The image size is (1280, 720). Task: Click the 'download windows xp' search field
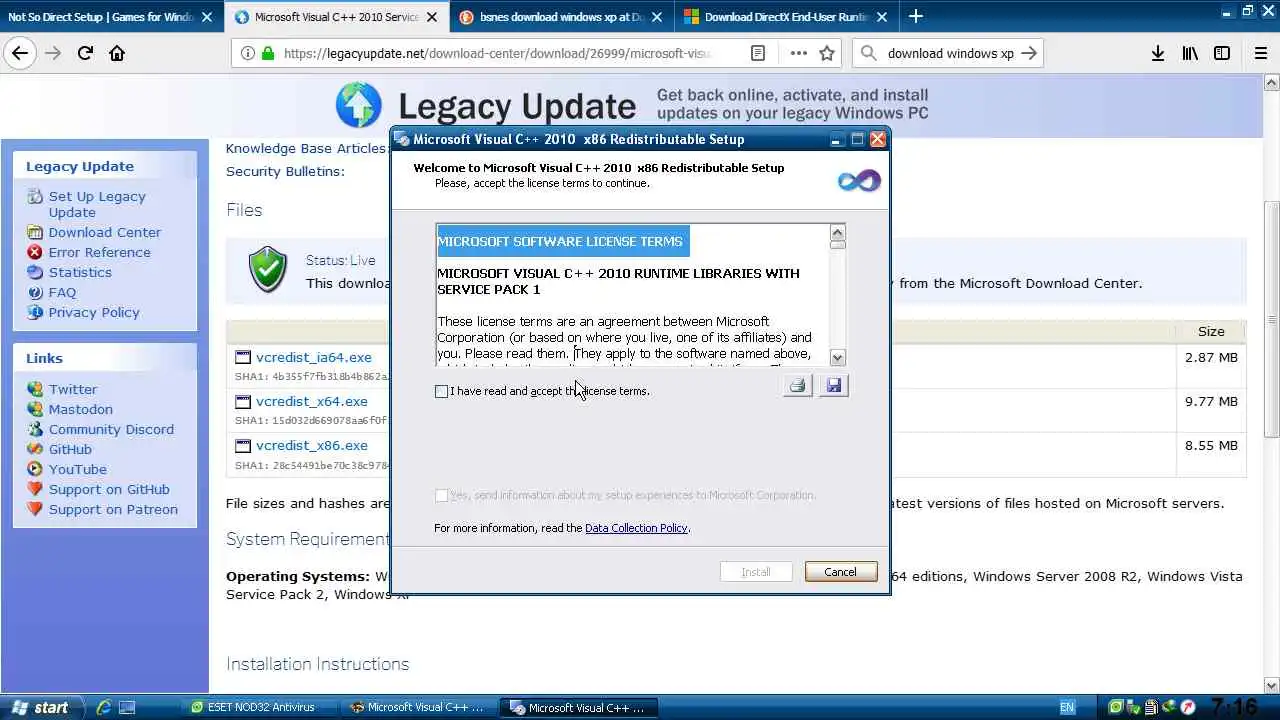click(x=950, y=53)
